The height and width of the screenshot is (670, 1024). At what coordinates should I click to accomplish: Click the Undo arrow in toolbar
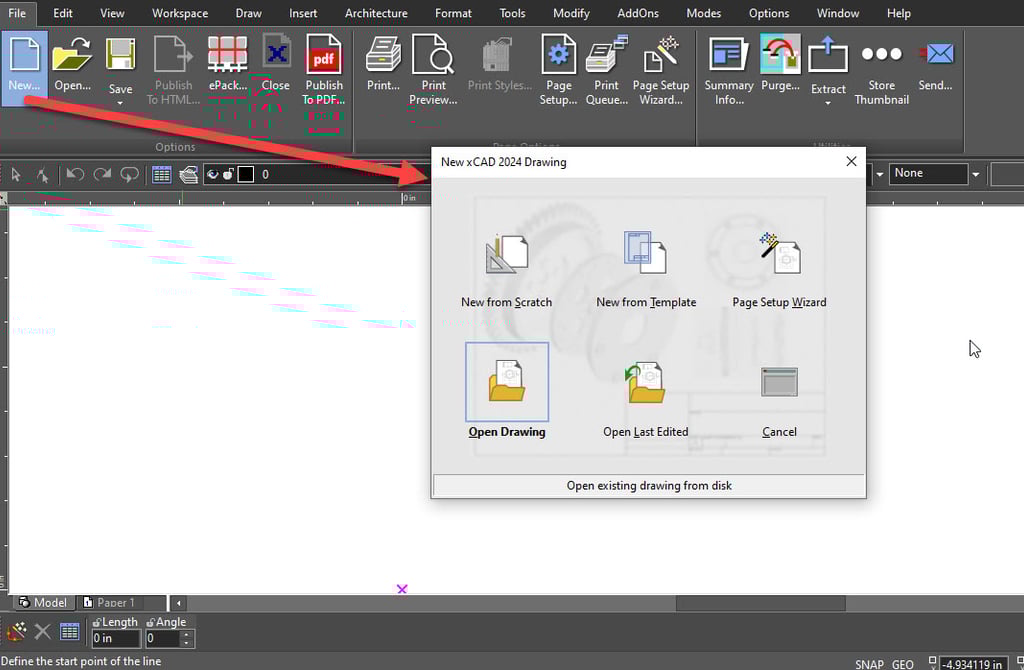click(75, 174)
